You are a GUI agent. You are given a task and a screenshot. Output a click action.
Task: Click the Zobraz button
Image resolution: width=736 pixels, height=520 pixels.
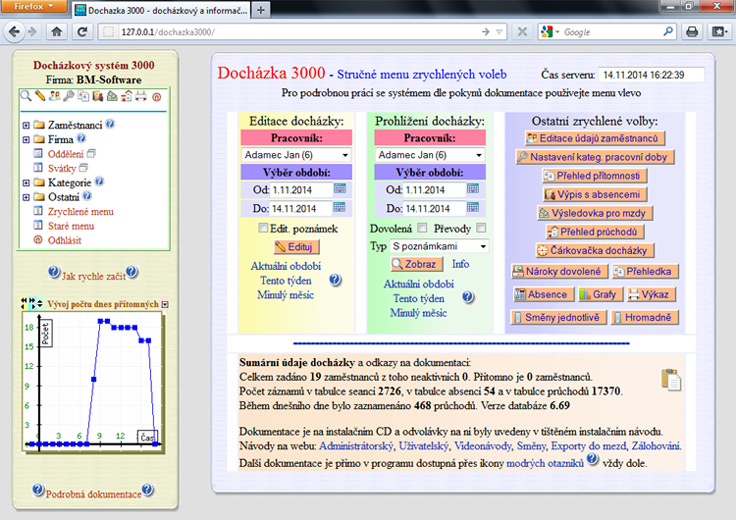pos(416,264)
